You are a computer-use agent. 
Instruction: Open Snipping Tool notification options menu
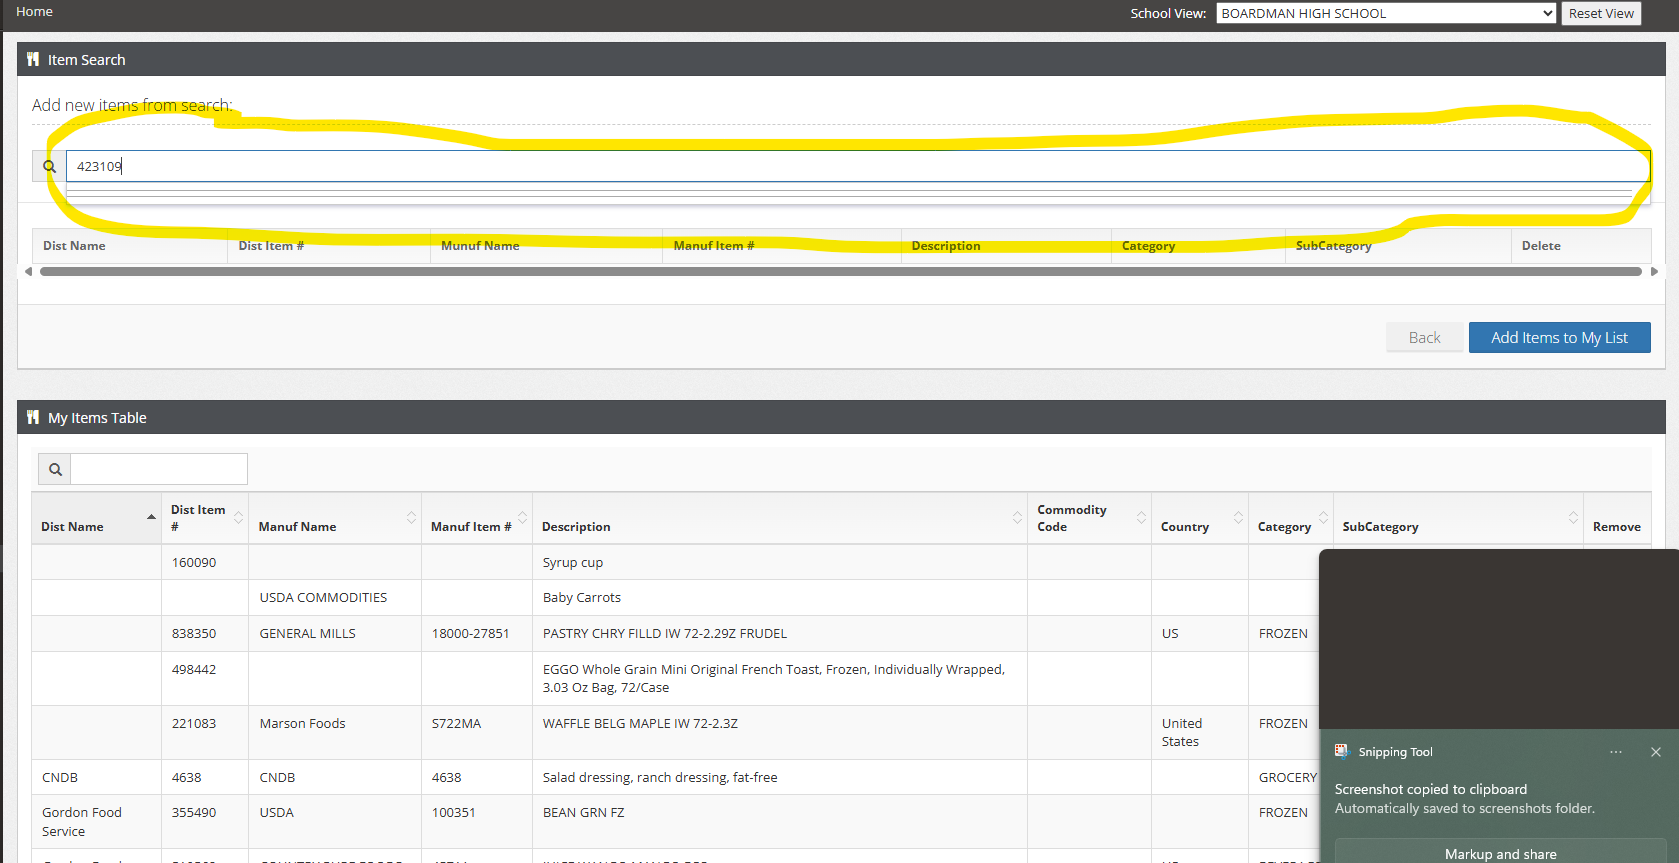(x=1616, y=752)
